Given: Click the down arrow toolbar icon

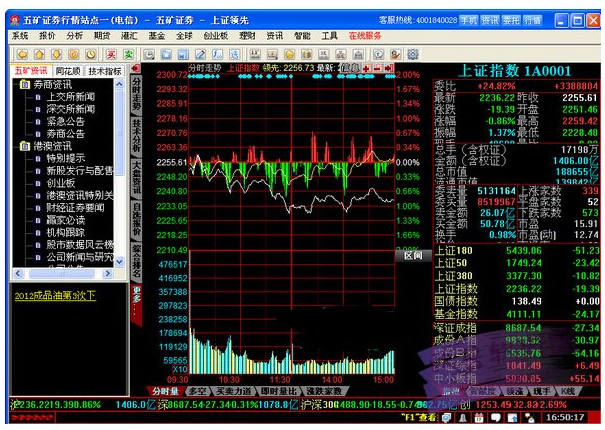Looking at the screenshot, I should 56,54.
